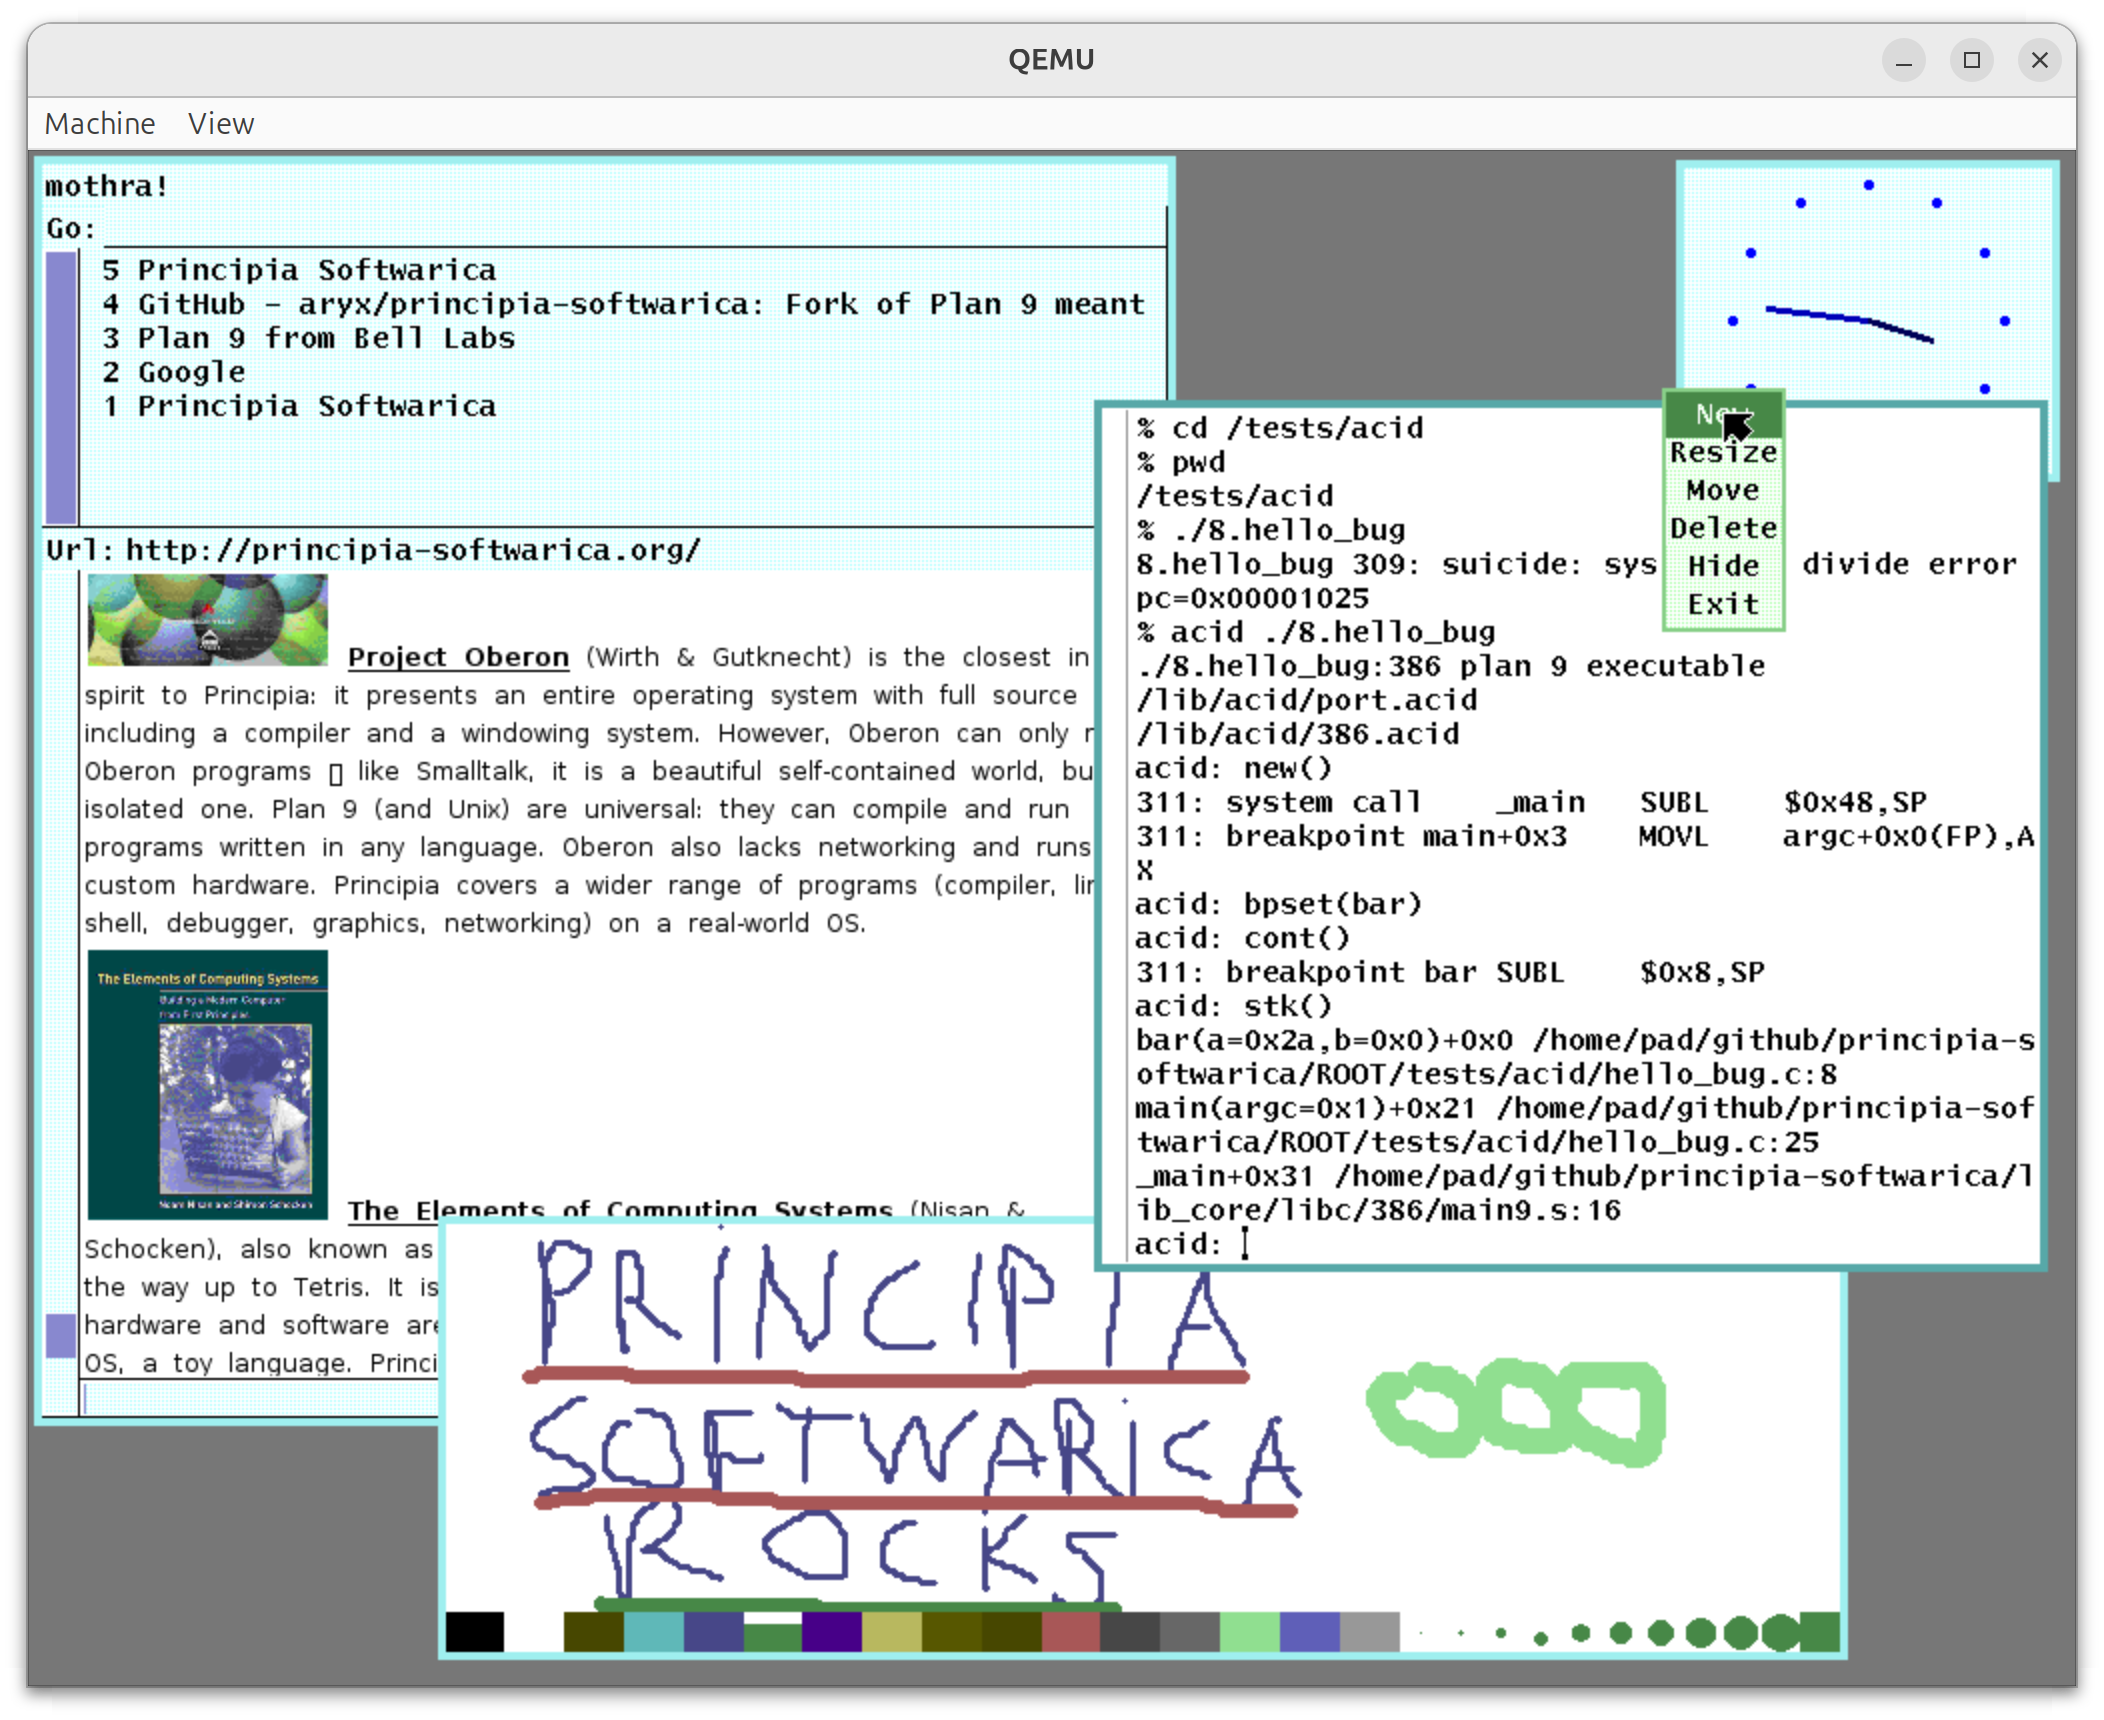Choose New from the rio window menu

[1722, 415]
